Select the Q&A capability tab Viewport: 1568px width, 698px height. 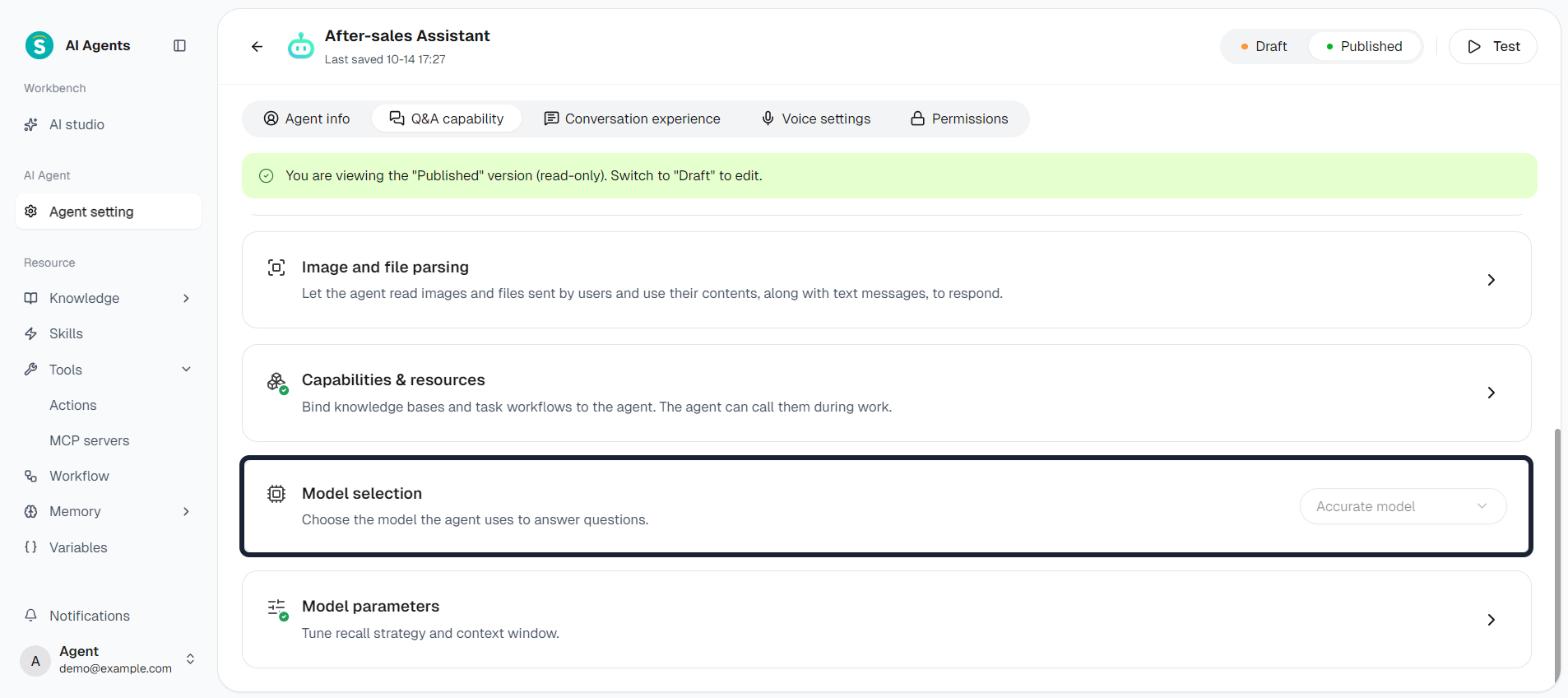pyautogui.click(x=446, y=118)
